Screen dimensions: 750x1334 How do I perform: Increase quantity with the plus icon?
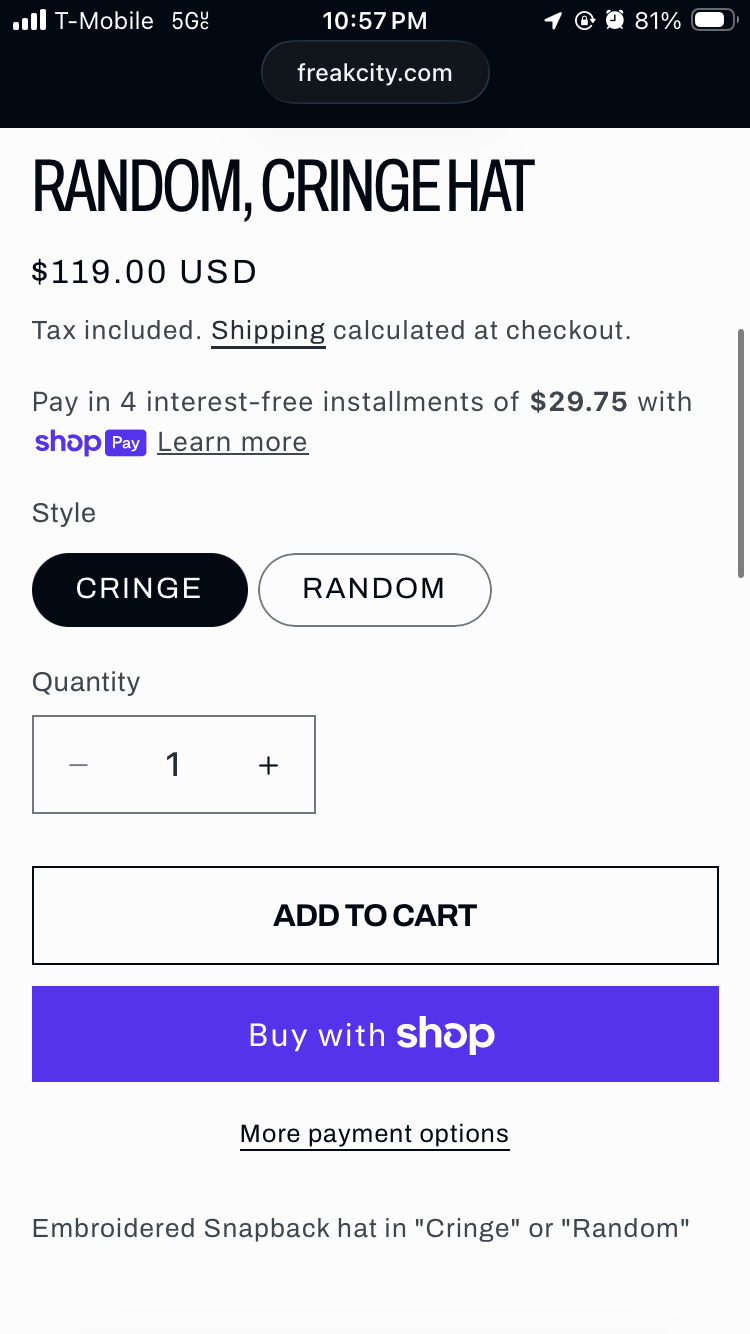click(x=268, y=765)
